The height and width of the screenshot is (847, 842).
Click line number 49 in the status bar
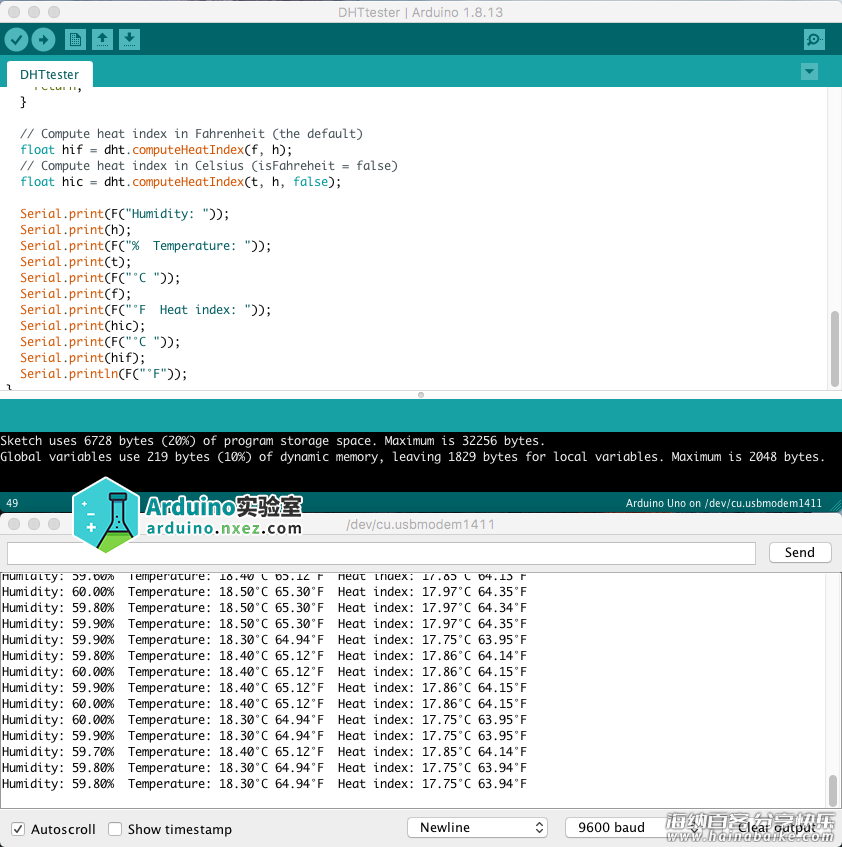[x=12, y=503]
